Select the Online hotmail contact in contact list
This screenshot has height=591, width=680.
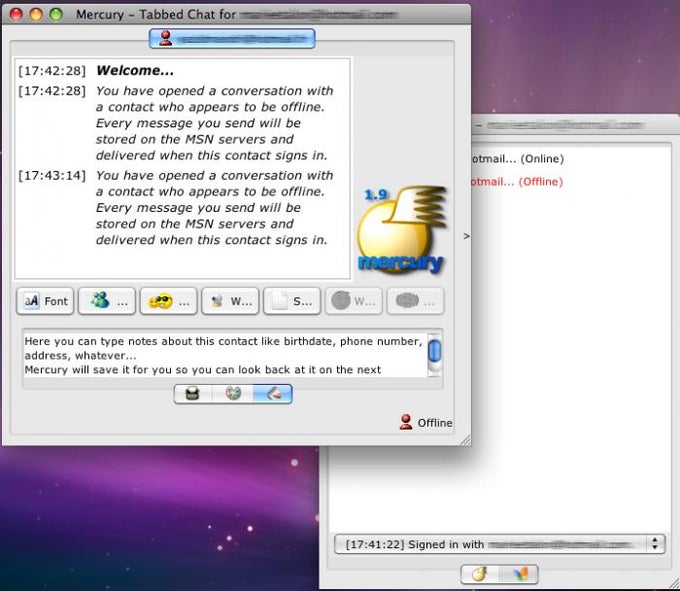point(518,159)
